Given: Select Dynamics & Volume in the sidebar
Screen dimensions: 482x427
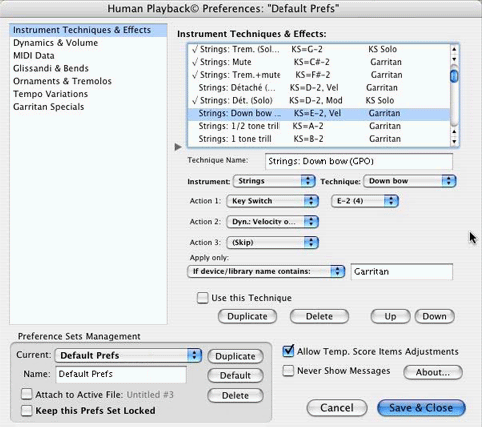Looking at the screenshot, I should 55,43.
